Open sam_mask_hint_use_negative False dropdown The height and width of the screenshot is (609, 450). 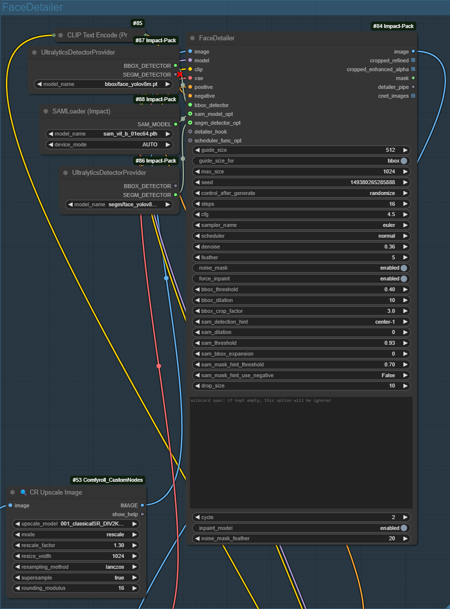[x=301, y=376]
